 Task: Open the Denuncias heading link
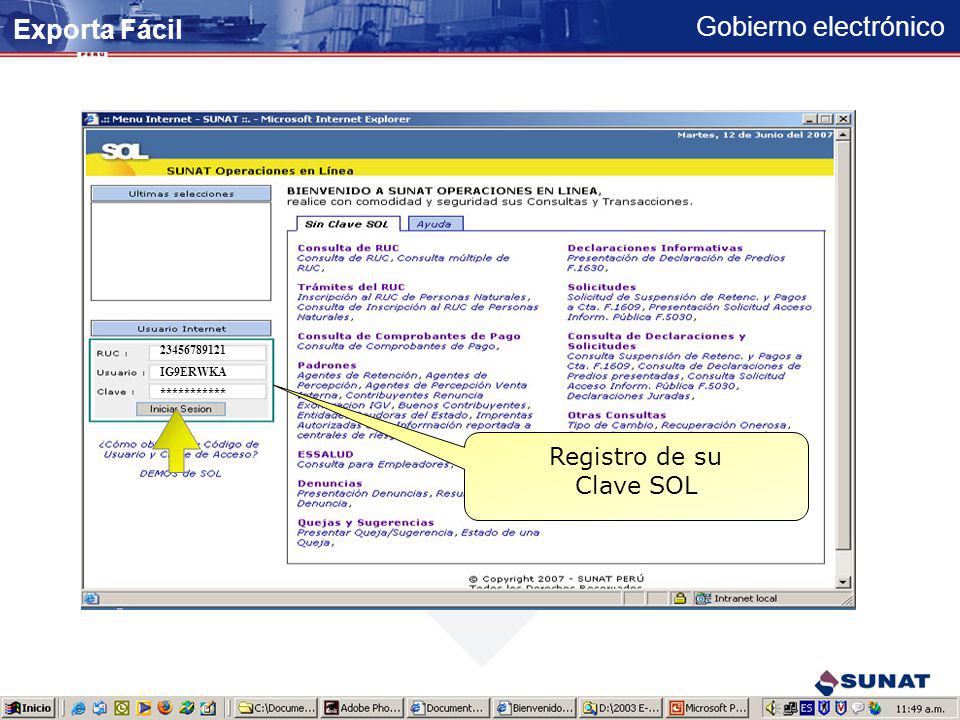pyautogui.click(x=329, y=484)
